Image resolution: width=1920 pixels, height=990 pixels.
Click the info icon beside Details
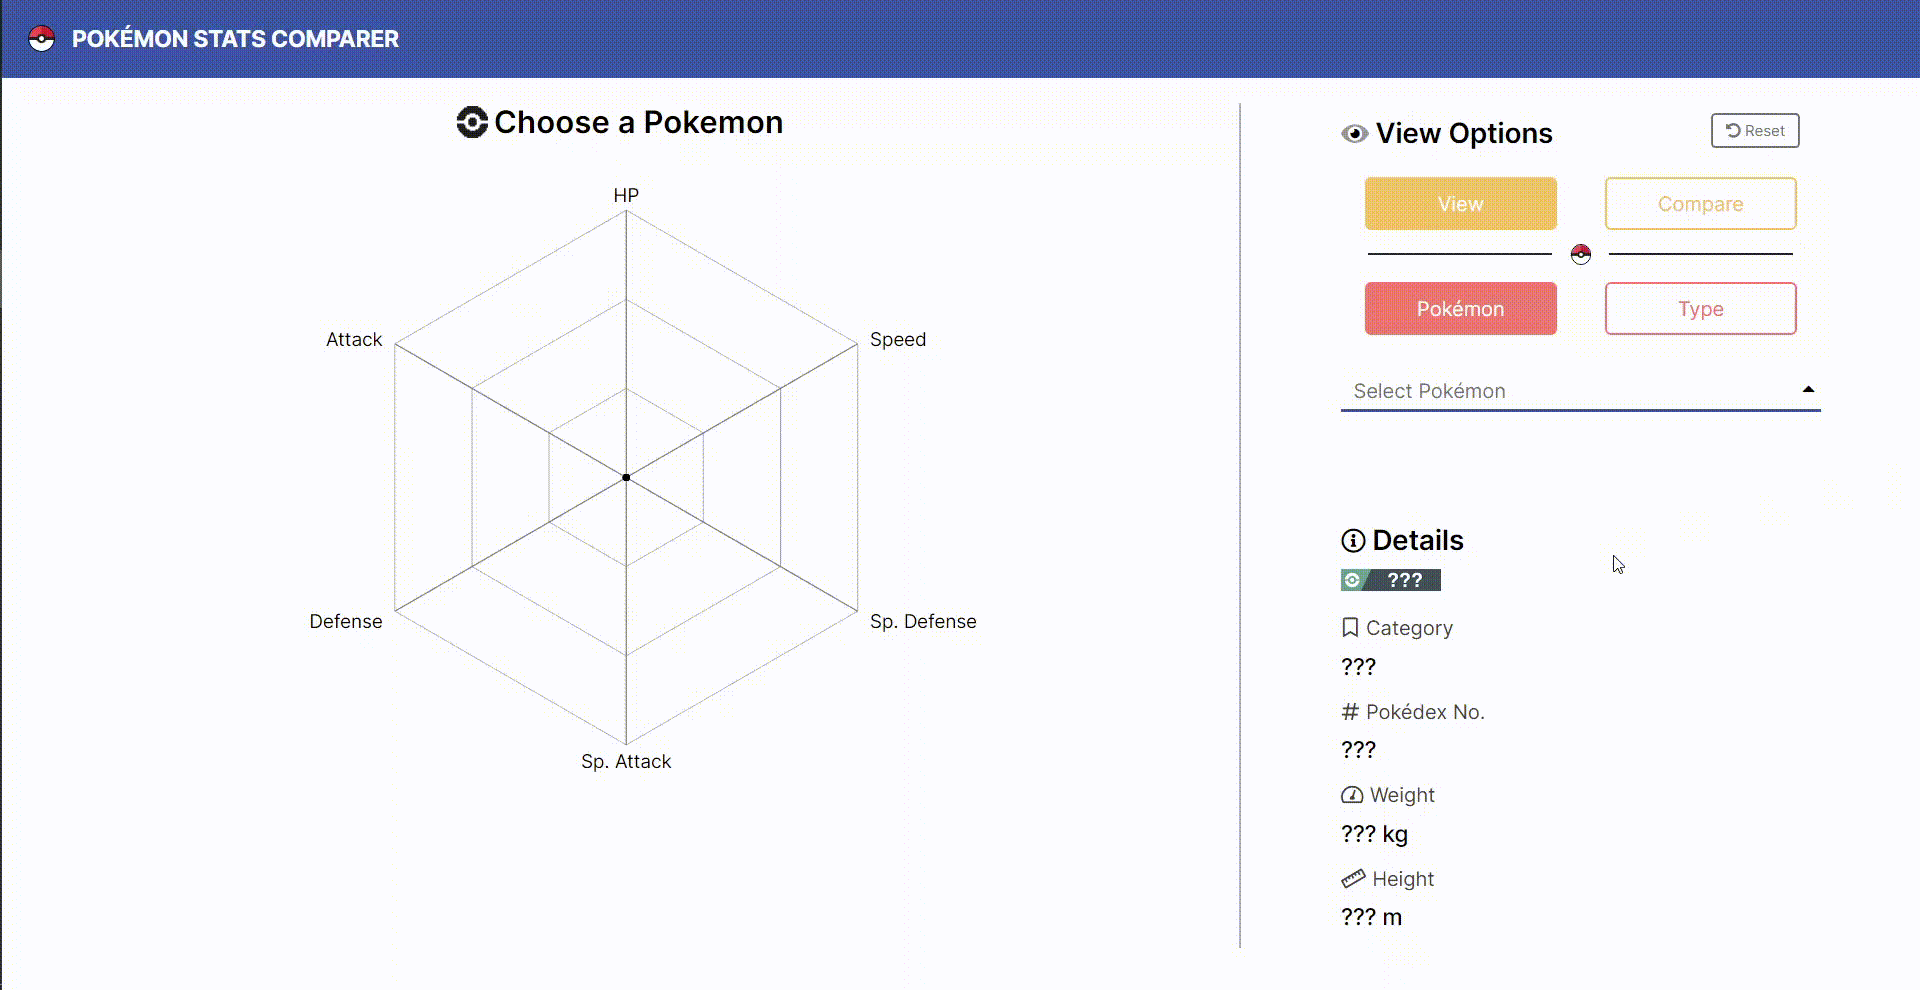point(1354,540)
